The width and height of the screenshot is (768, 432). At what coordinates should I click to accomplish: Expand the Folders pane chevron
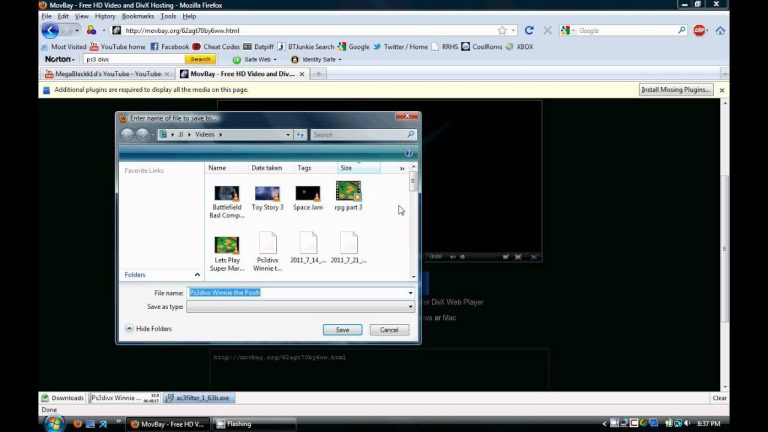tap(197, 274)
